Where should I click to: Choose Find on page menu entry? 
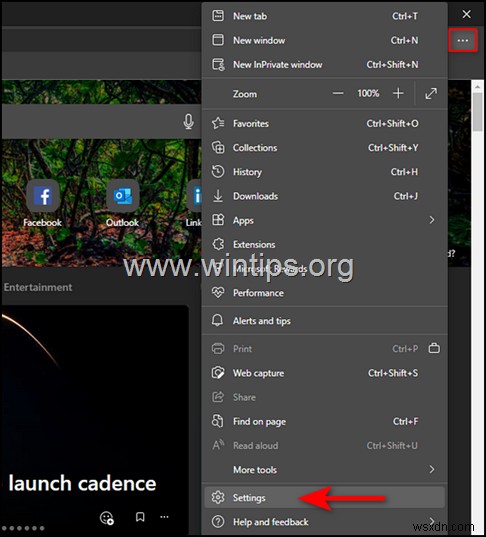[x=324, y=422]
